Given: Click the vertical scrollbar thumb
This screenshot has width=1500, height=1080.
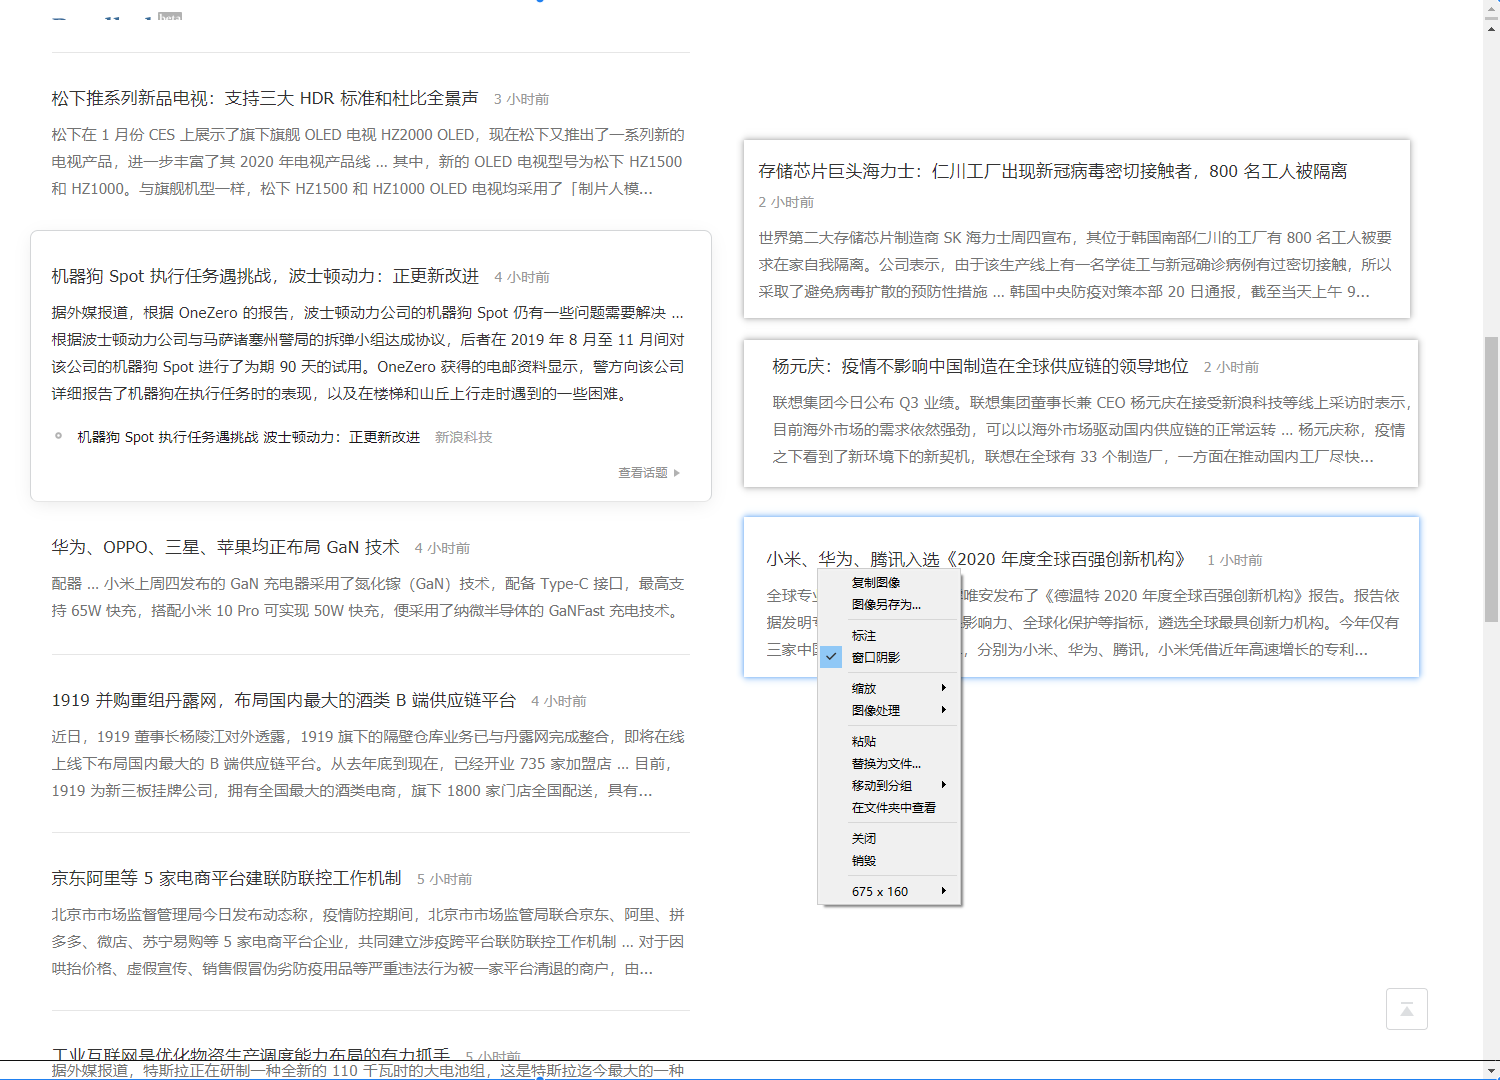Looking at the screenshot, I should [1491, 480].
